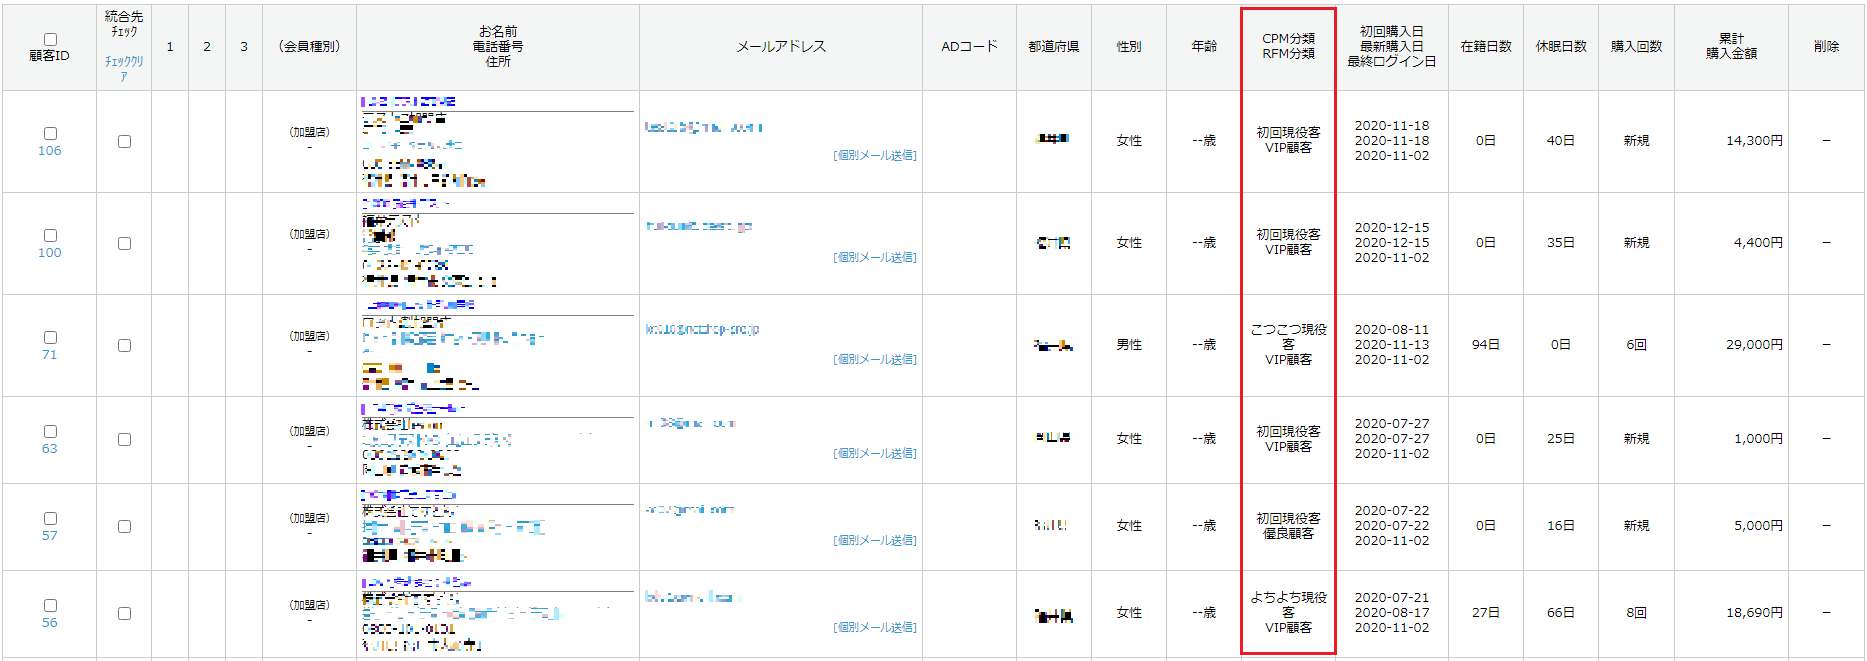Tick the 統合先チェック box in customer 100 row

tap(124, 243)
